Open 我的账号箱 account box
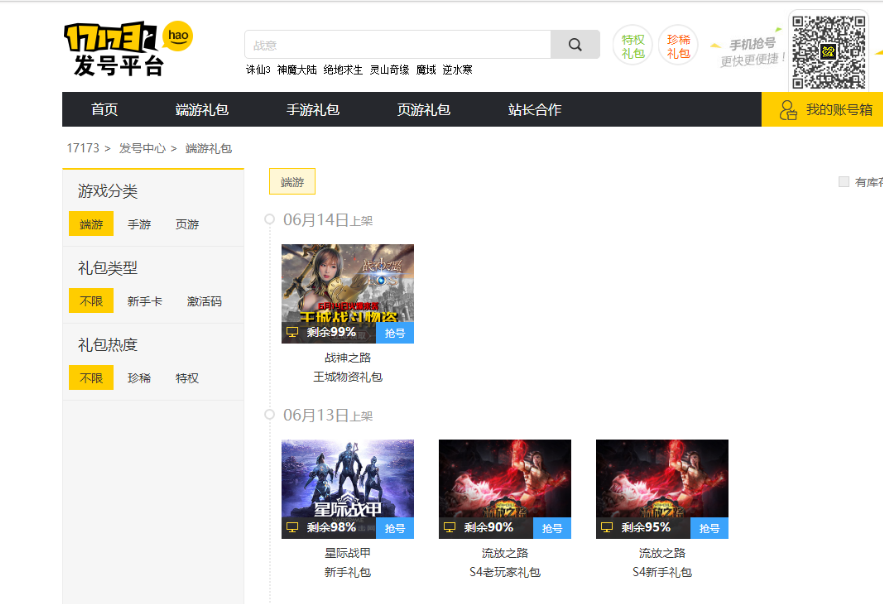 coord(822,110)
